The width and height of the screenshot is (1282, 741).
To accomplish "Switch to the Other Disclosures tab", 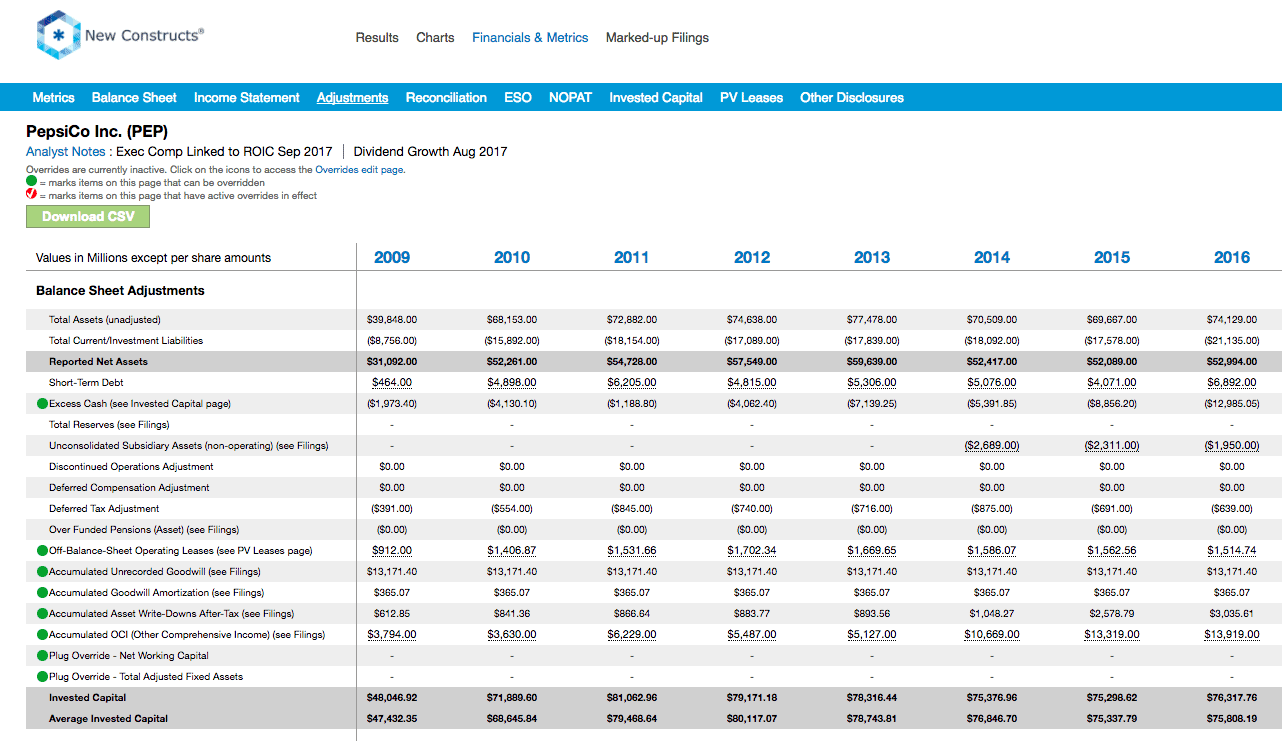I will 852,98.
